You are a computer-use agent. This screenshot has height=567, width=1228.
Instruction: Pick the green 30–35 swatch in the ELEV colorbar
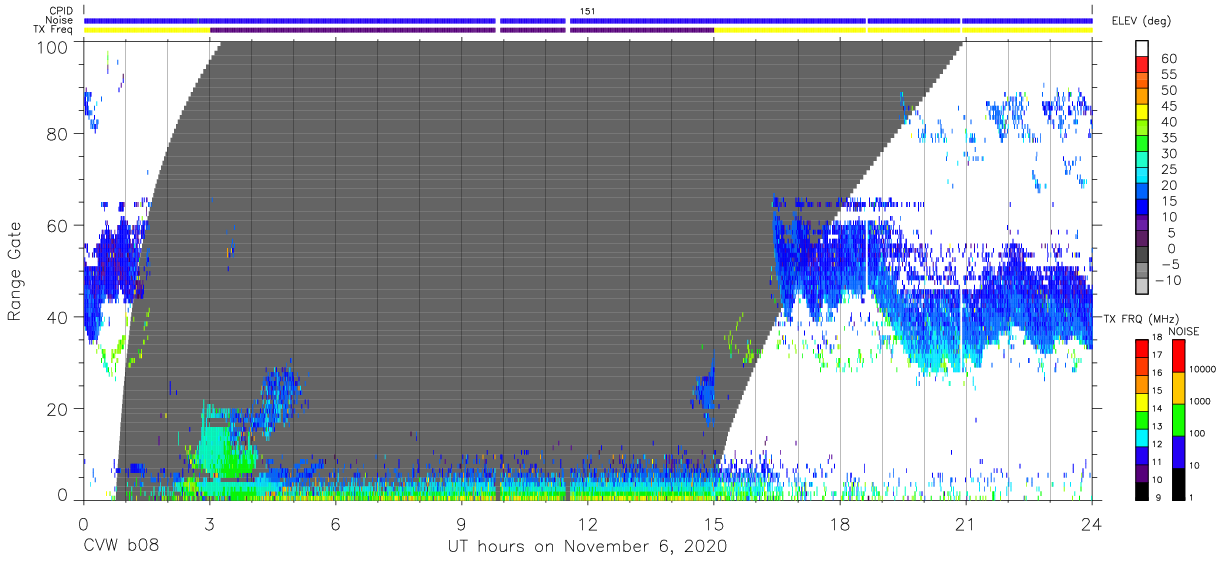pos(1142,145)
